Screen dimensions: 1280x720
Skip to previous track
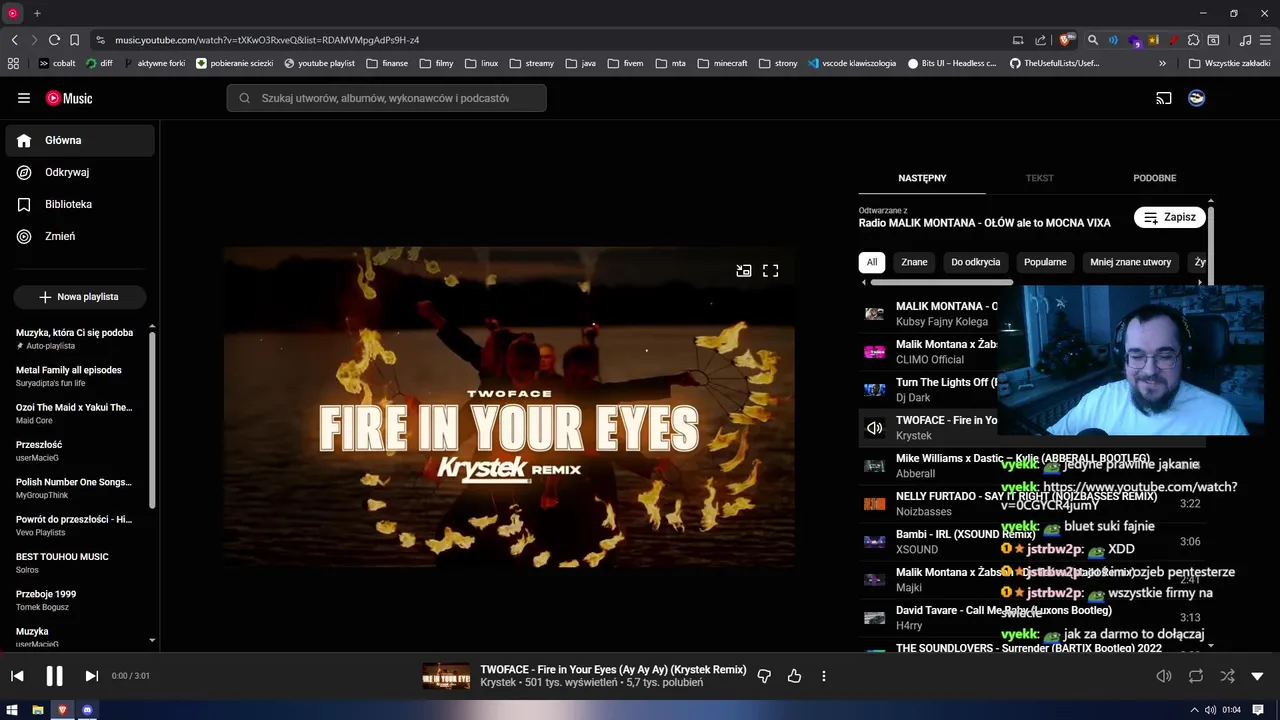click(17, 676)
